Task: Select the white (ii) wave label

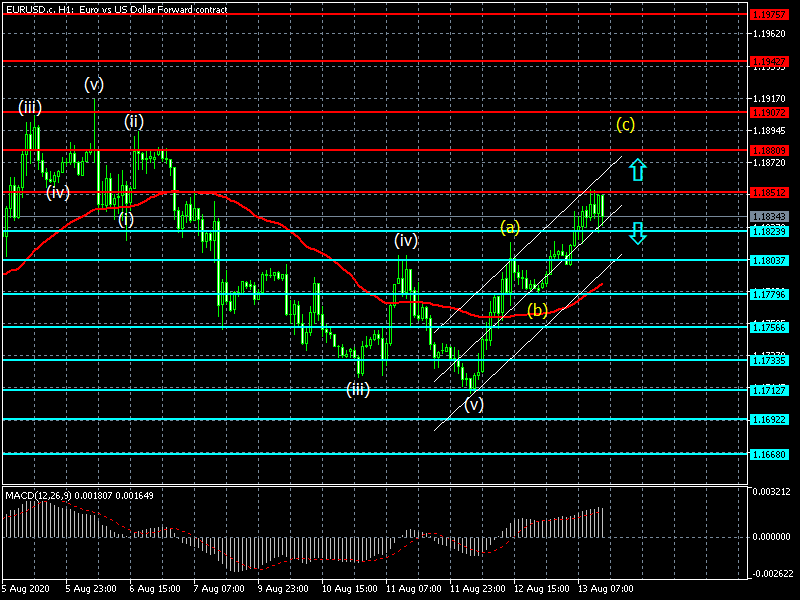Action: point(134,121)
